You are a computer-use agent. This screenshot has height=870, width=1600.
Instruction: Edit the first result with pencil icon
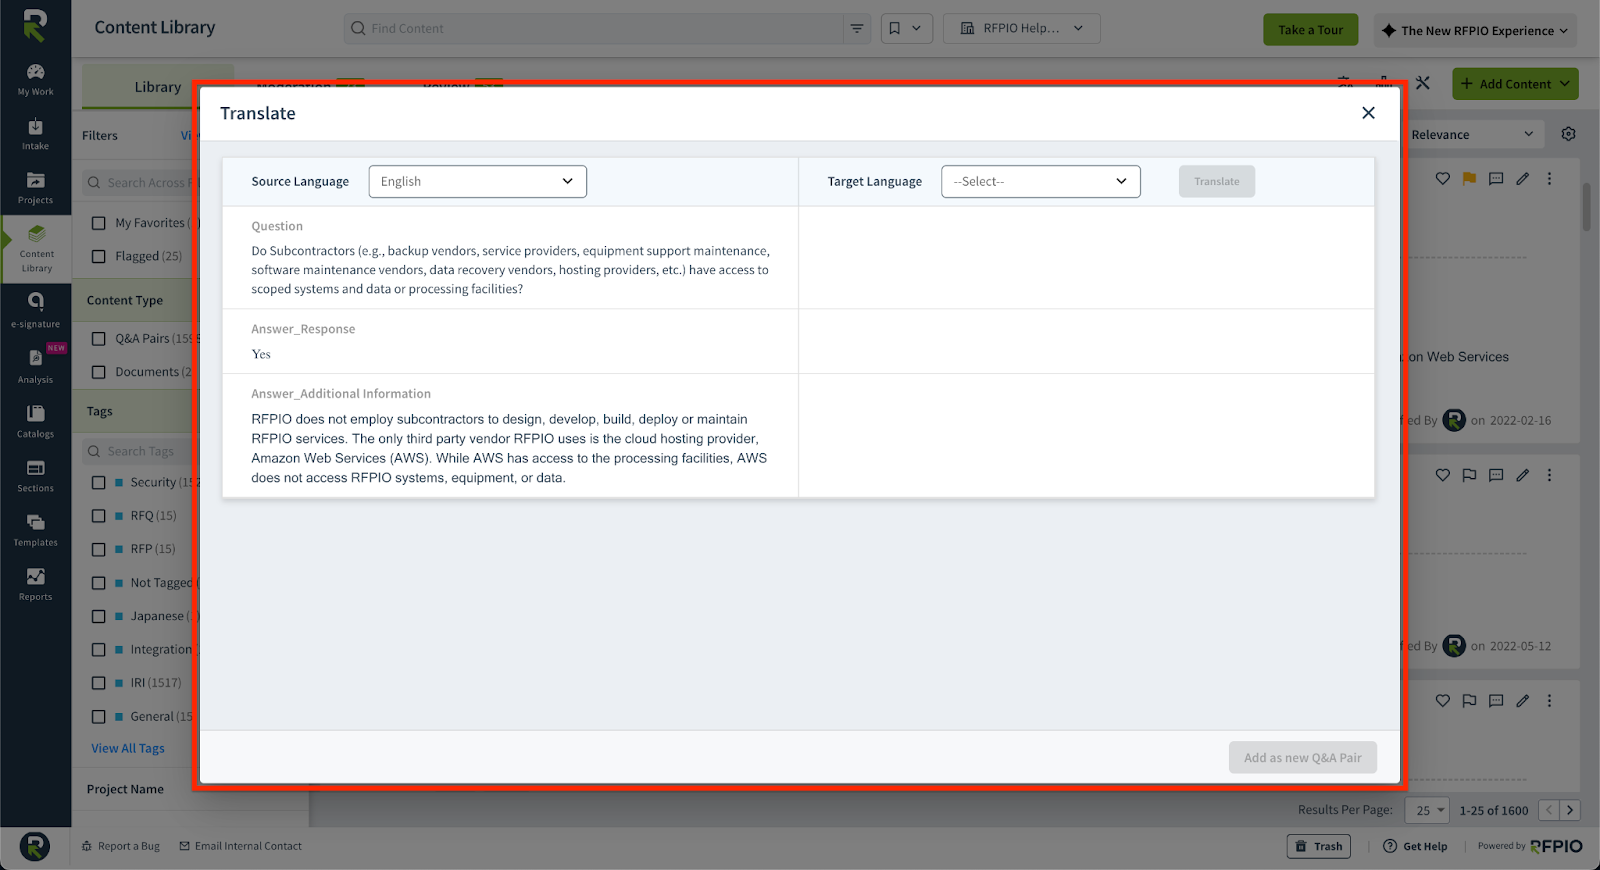click(1522, 179)
